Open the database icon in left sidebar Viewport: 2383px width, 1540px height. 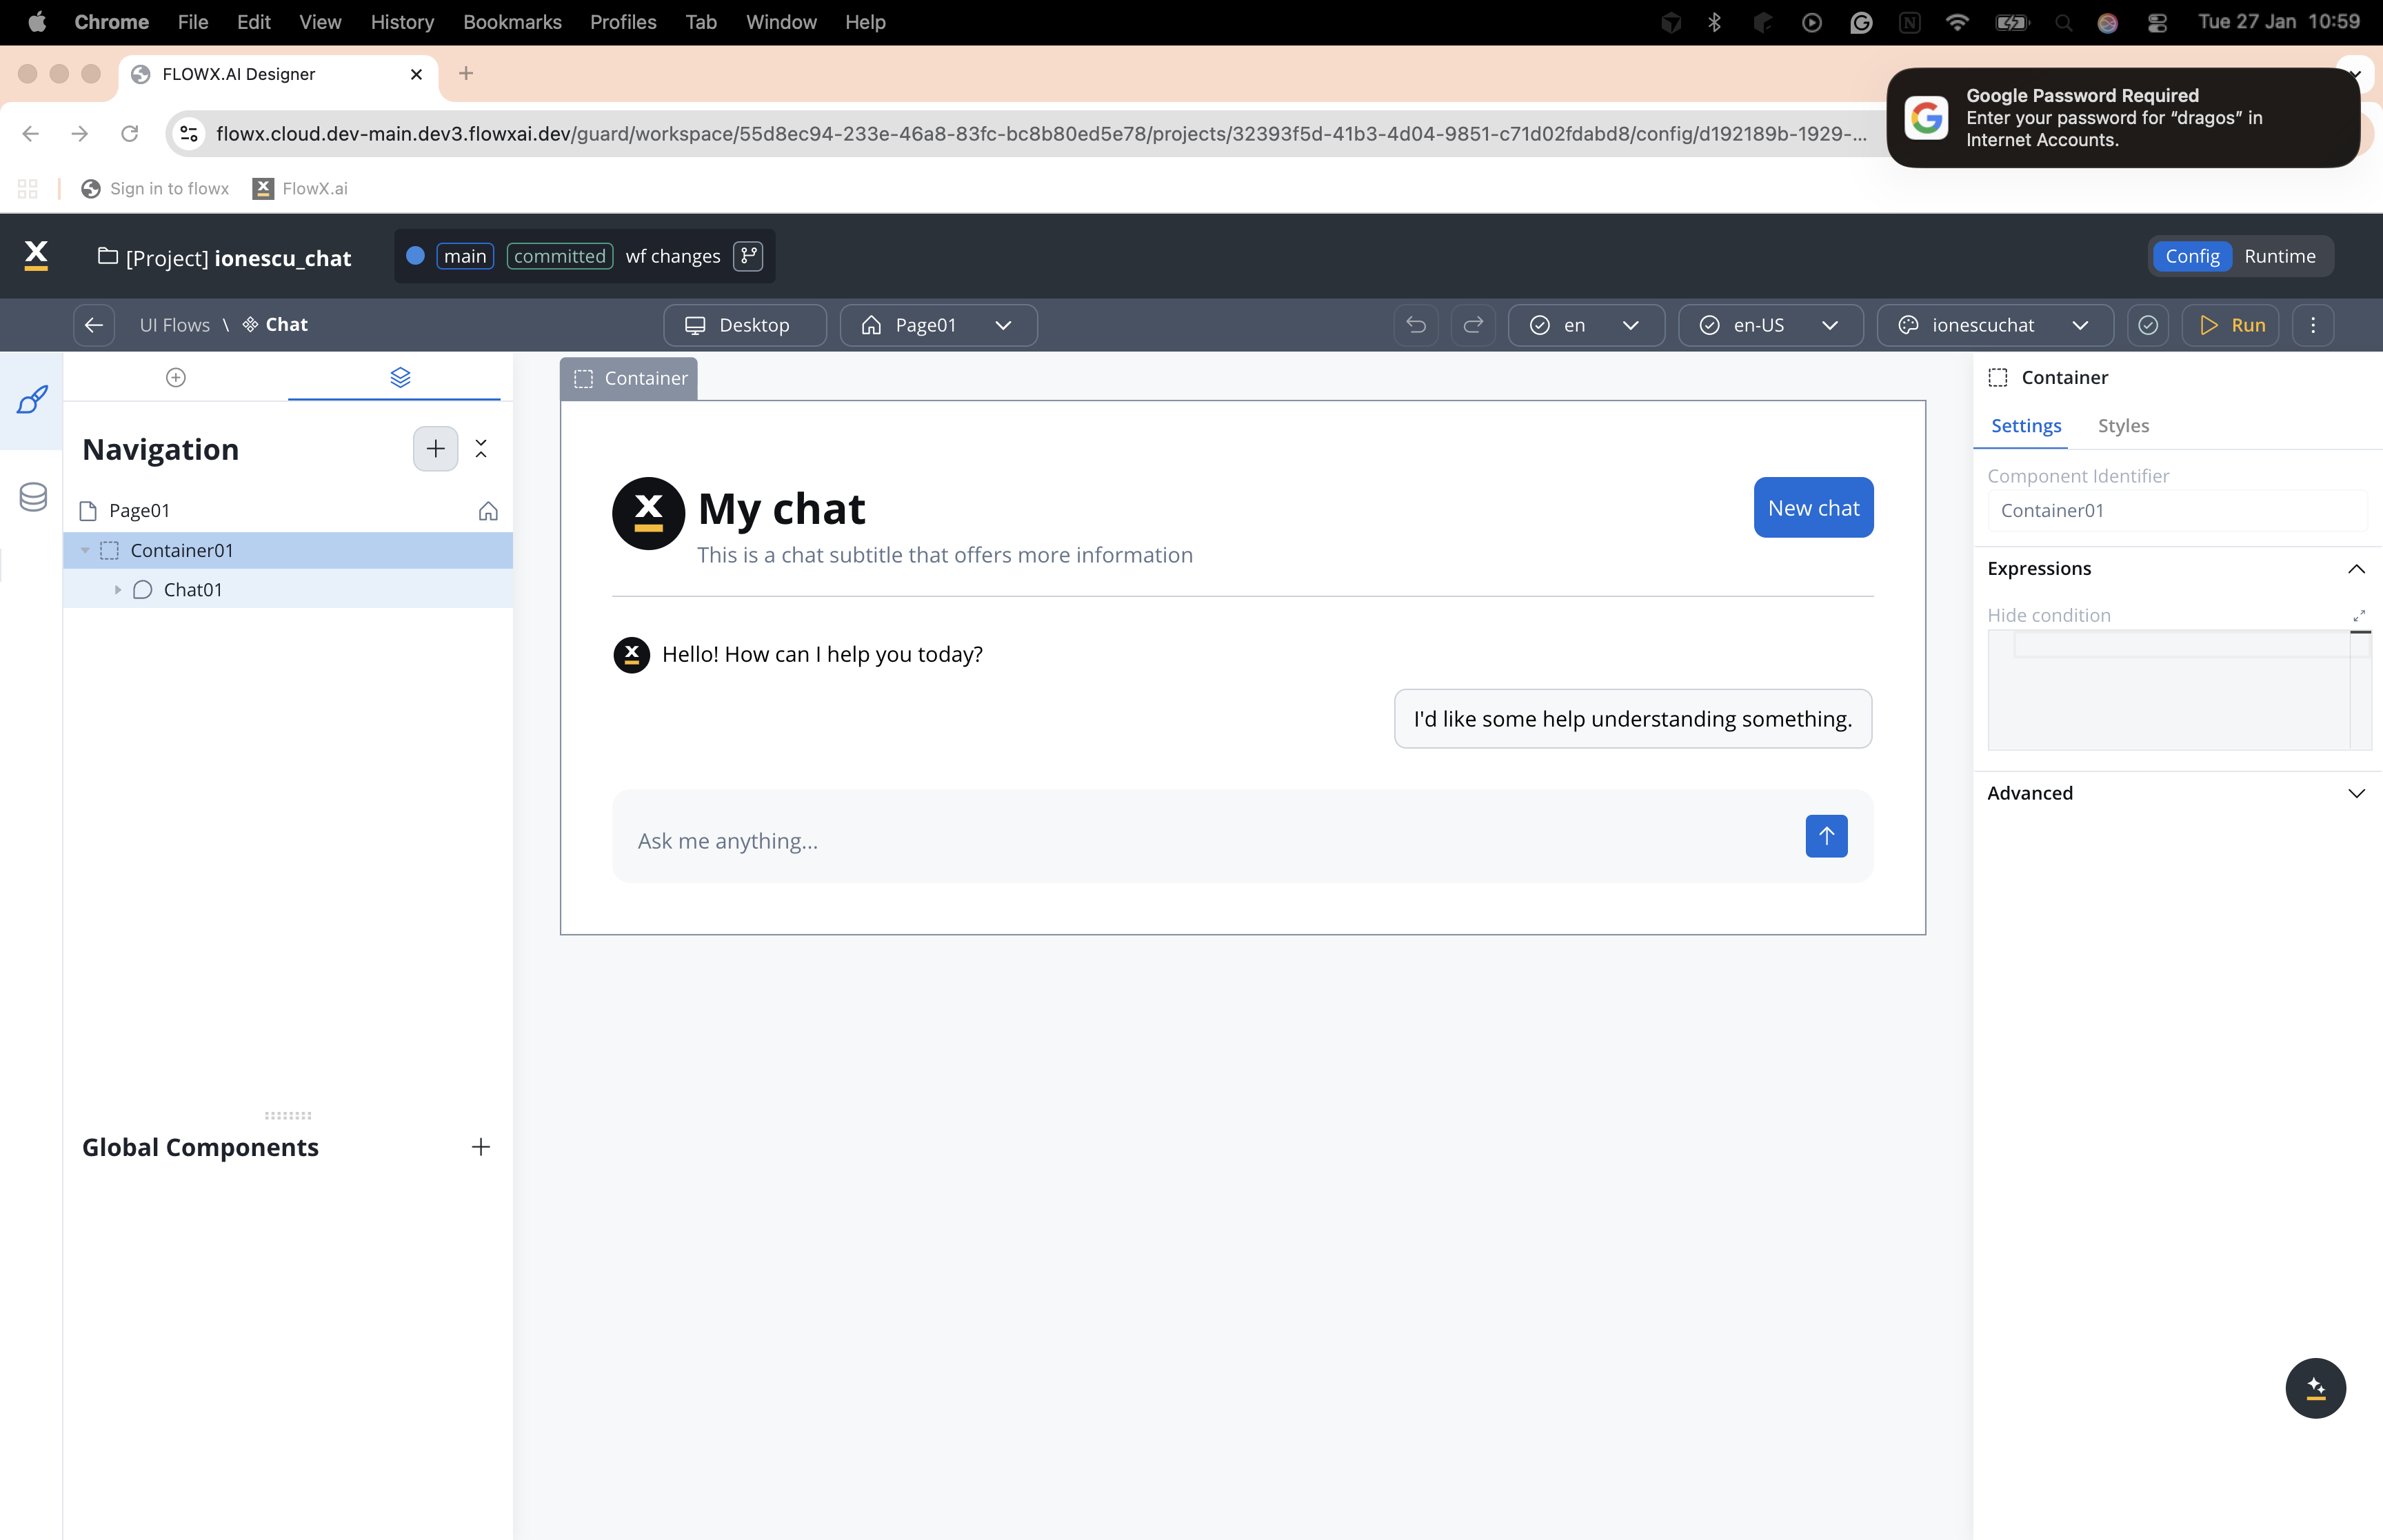tap(33, 497)
